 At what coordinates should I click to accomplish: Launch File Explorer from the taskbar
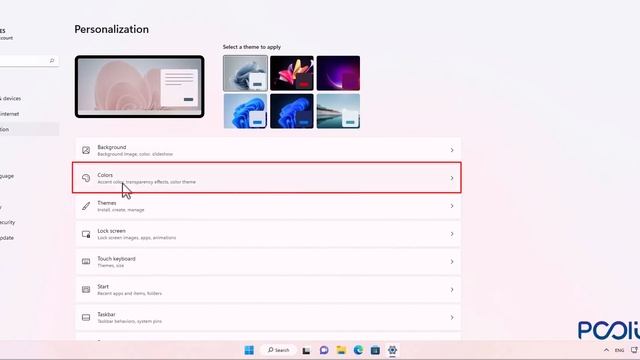341,350
